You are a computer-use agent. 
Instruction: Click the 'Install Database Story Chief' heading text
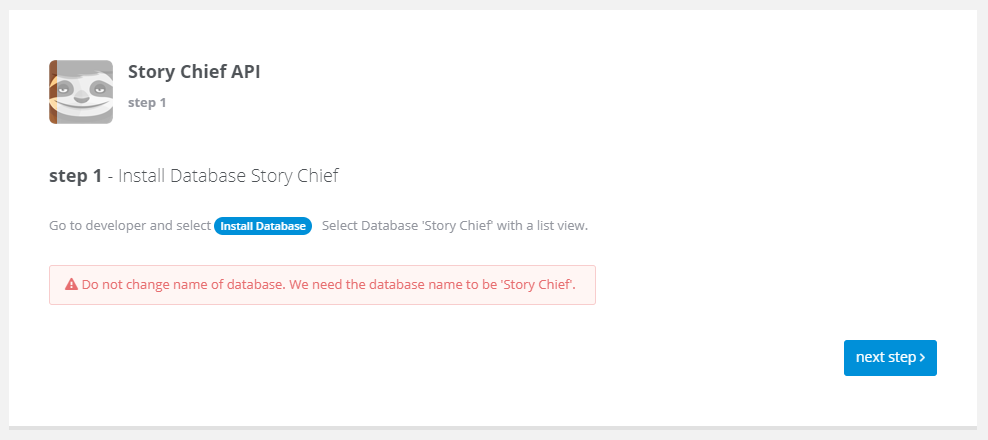pyautogui.click(x=228, y=176)
